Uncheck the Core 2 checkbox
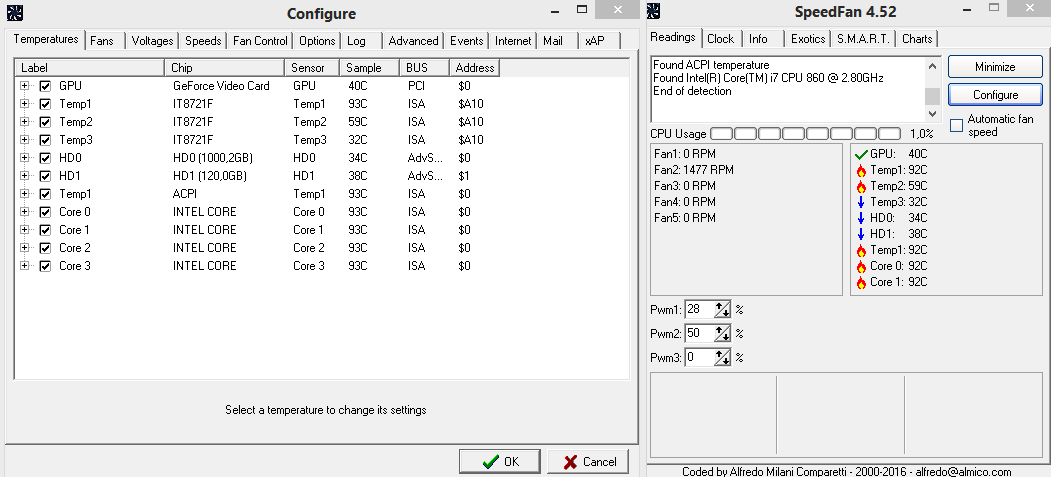The width and height of the screenshot is (1051, 479). point(45,249)
